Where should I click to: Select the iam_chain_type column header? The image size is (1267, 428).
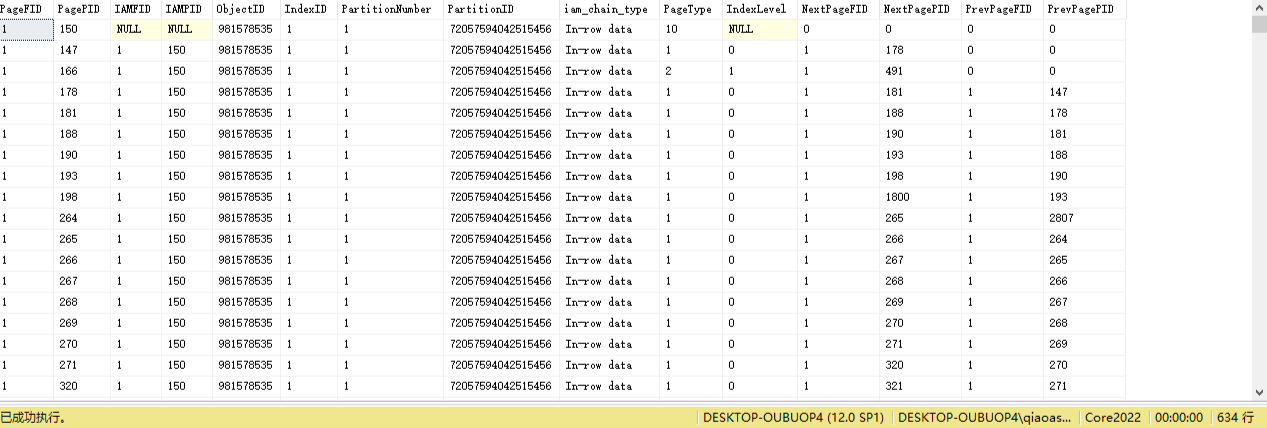click(x=610, y=8)
